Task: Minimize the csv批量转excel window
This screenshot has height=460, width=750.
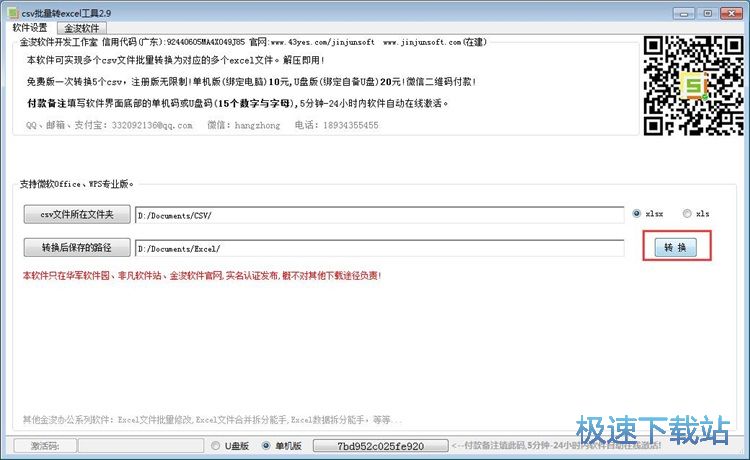Action: [x=684, y=13]
